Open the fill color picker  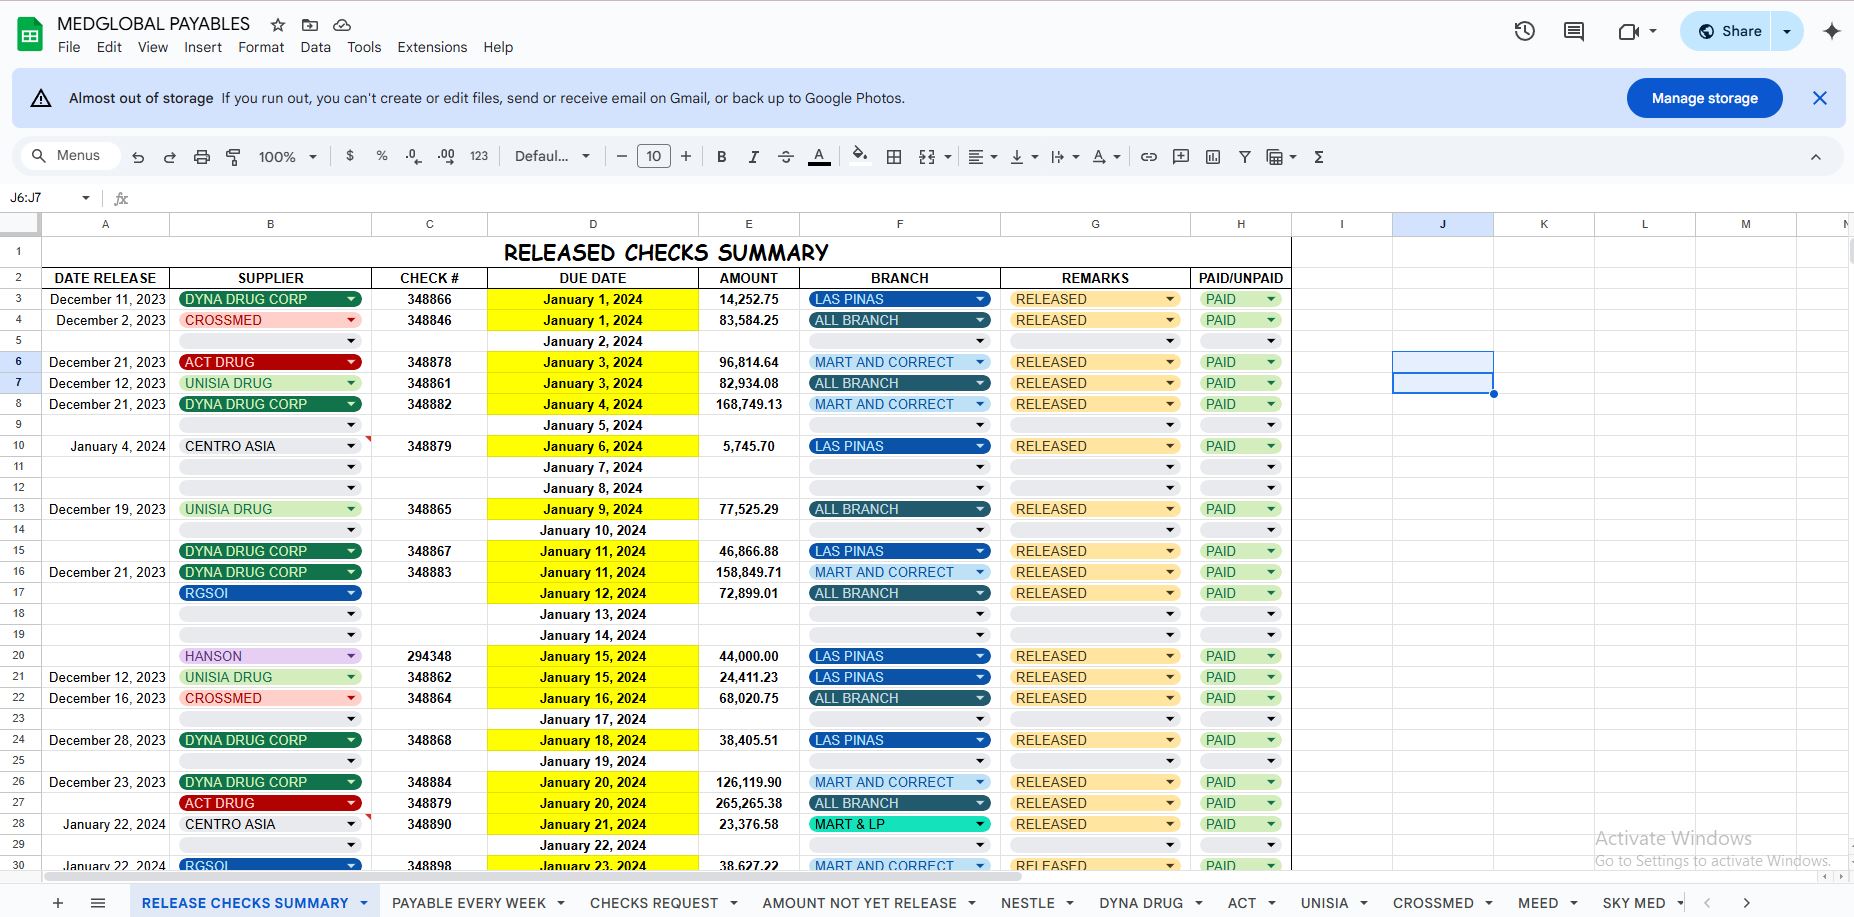[x=859, y=157]
